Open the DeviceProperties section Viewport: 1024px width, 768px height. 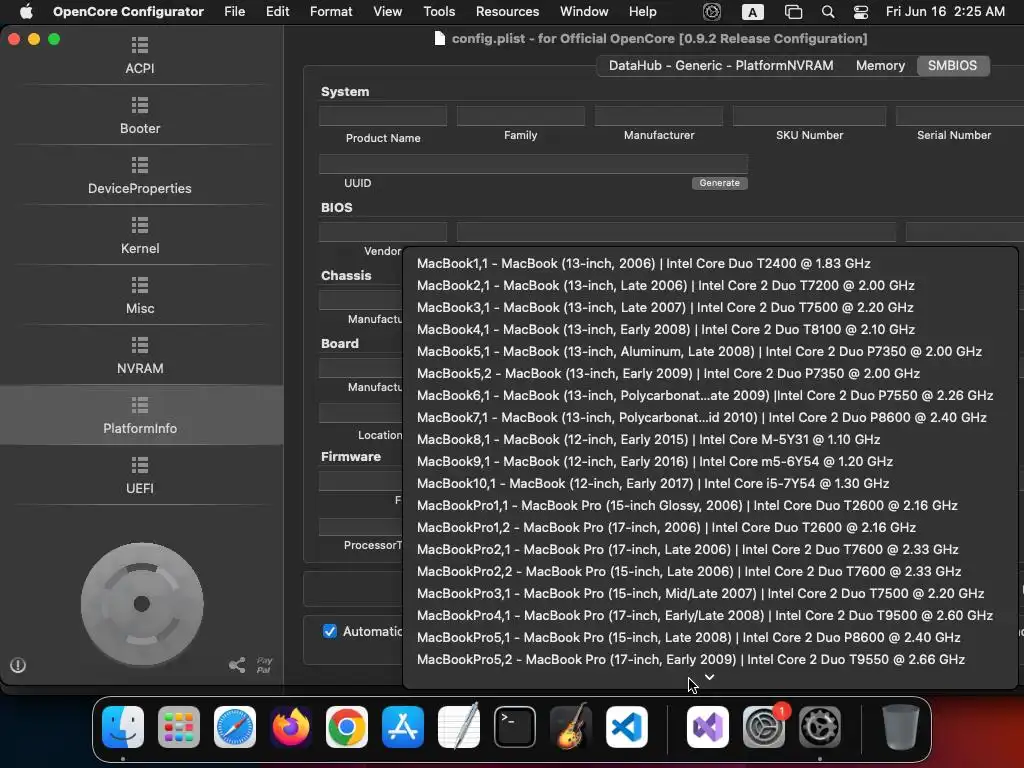[x=140, y=176]
